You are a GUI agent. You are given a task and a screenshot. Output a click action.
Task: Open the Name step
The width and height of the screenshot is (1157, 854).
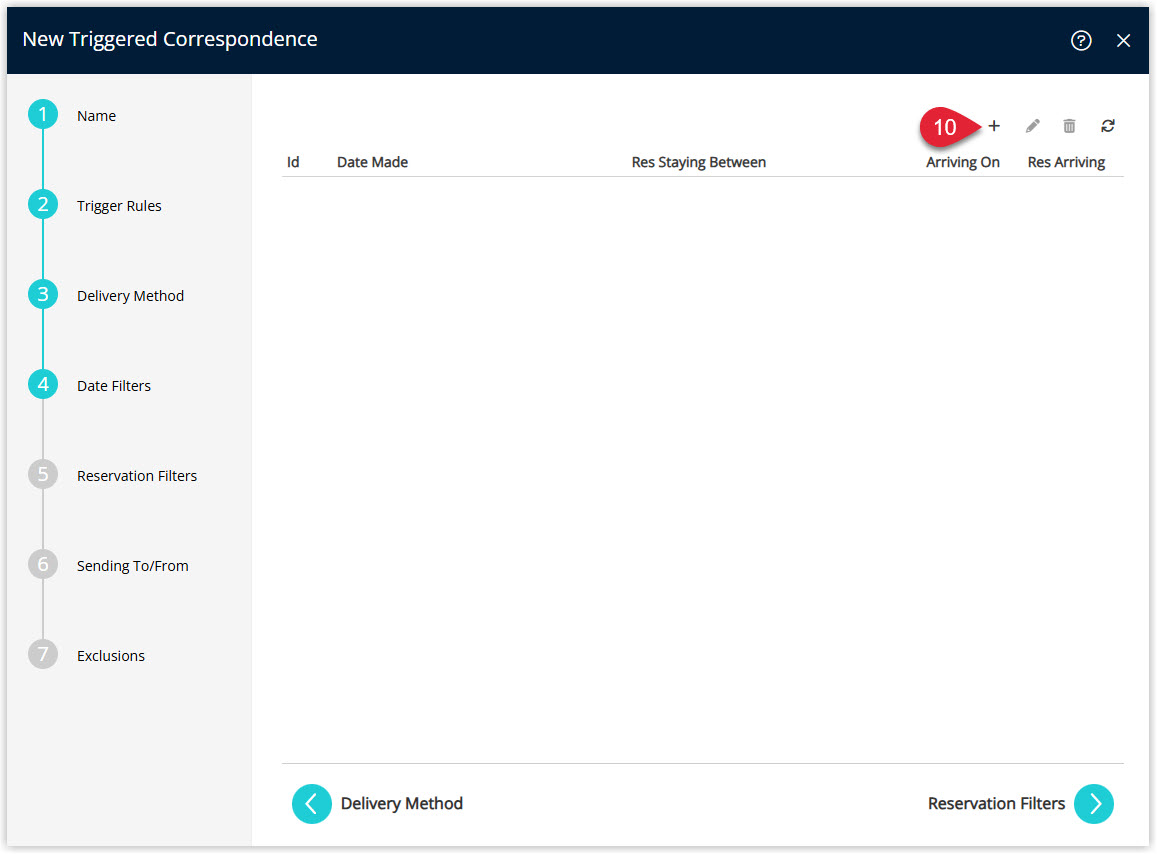(x=97, y=116)
